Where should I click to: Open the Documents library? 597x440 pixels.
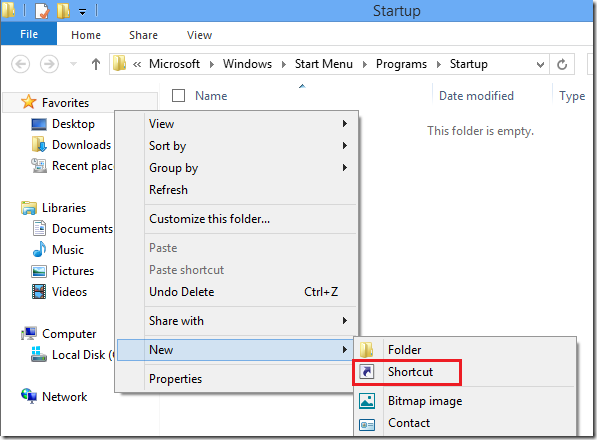point(82,229)
